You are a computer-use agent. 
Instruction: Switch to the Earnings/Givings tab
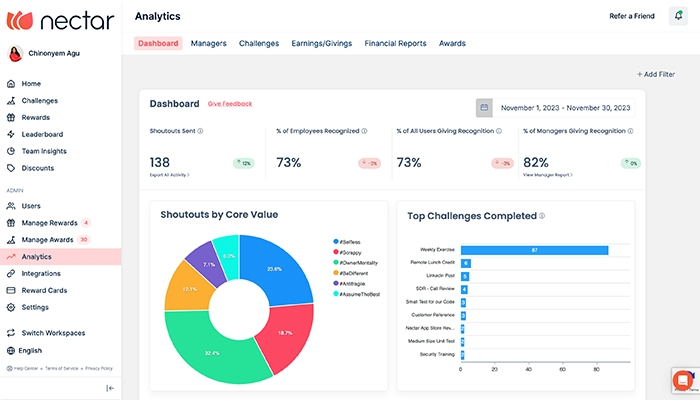(x=322, y=43)
